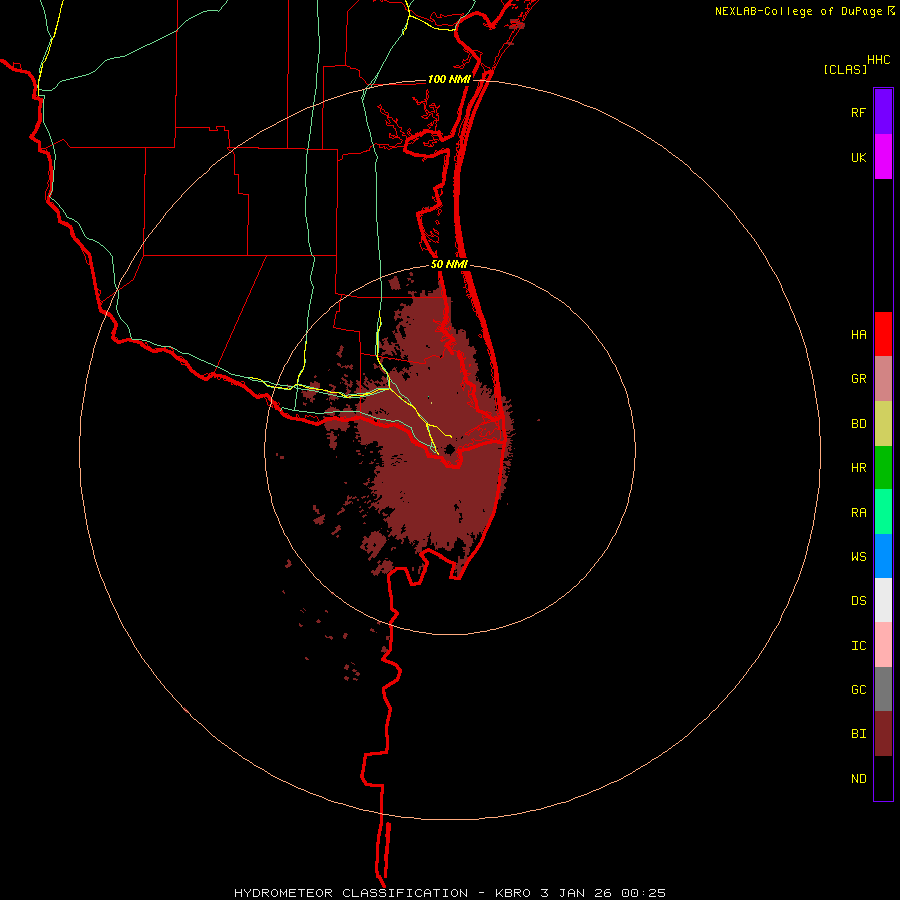Click the GC legend label
The width and height of the screenshot is (900, 900).
[858, 690]
